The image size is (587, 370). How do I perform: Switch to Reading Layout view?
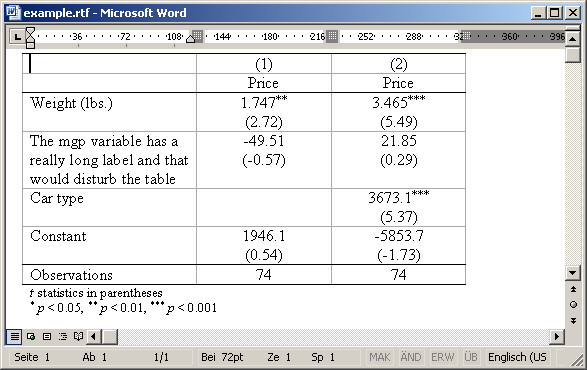78,337
